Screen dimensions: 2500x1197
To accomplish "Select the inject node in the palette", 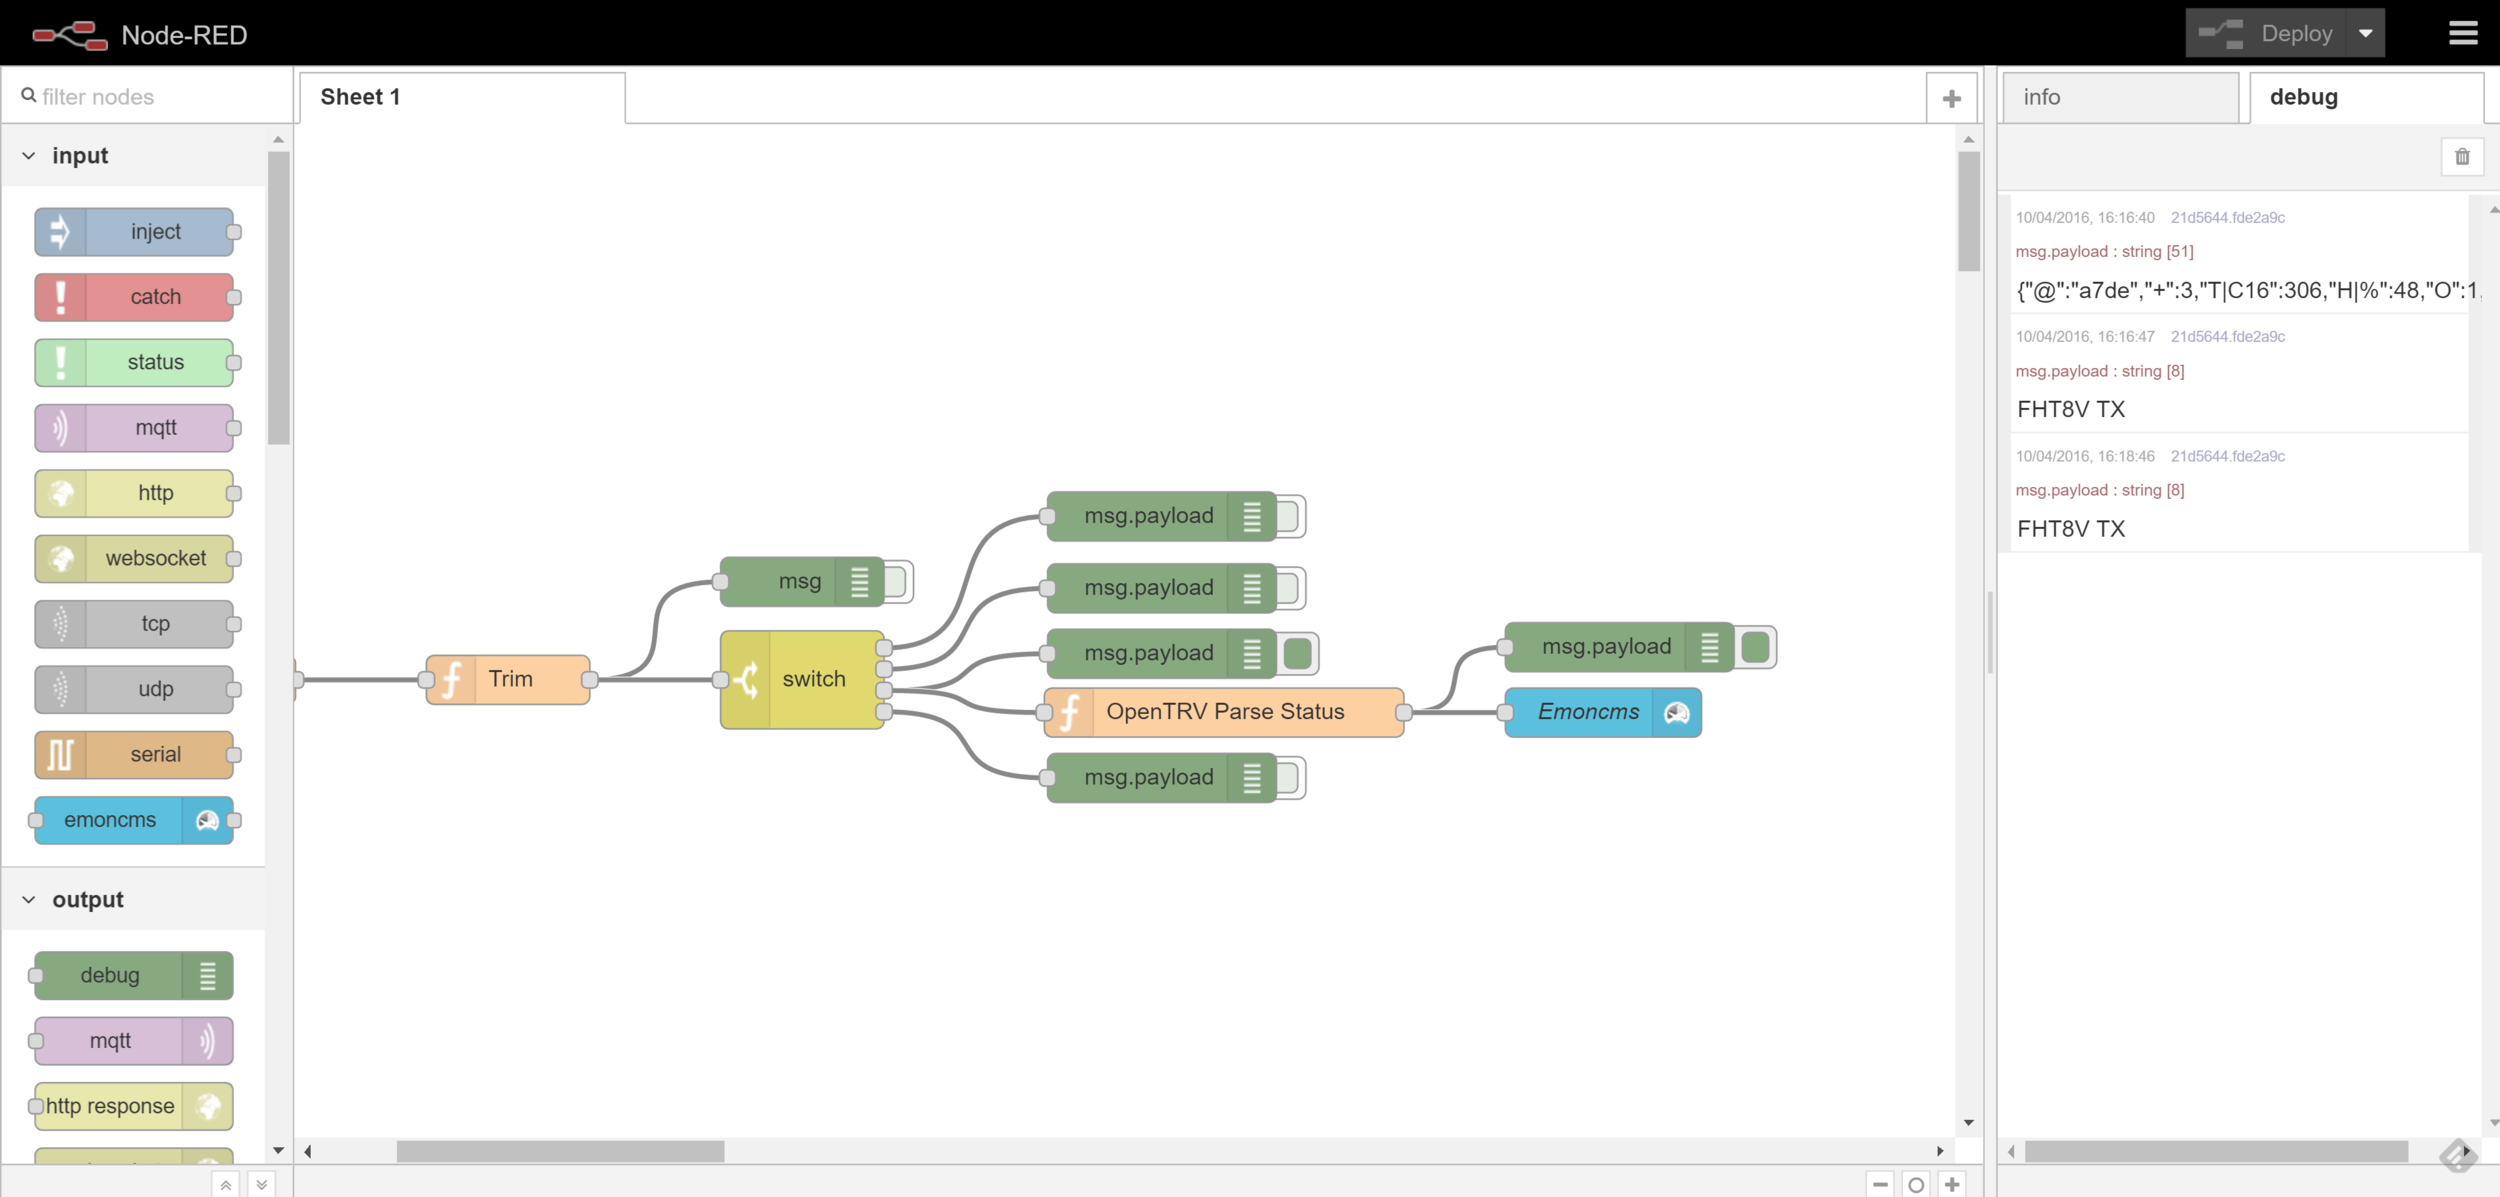I will (134, 232).
